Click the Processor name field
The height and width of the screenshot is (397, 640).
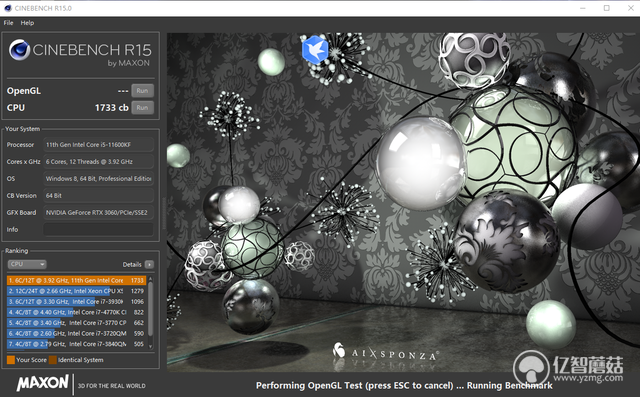click(x=98, y=144)
